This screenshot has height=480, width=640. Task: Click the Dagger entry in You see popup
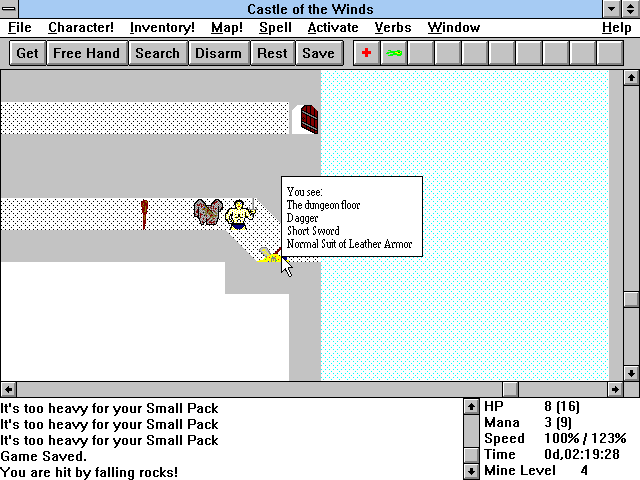pyautogui.click(x=302, y=218)
